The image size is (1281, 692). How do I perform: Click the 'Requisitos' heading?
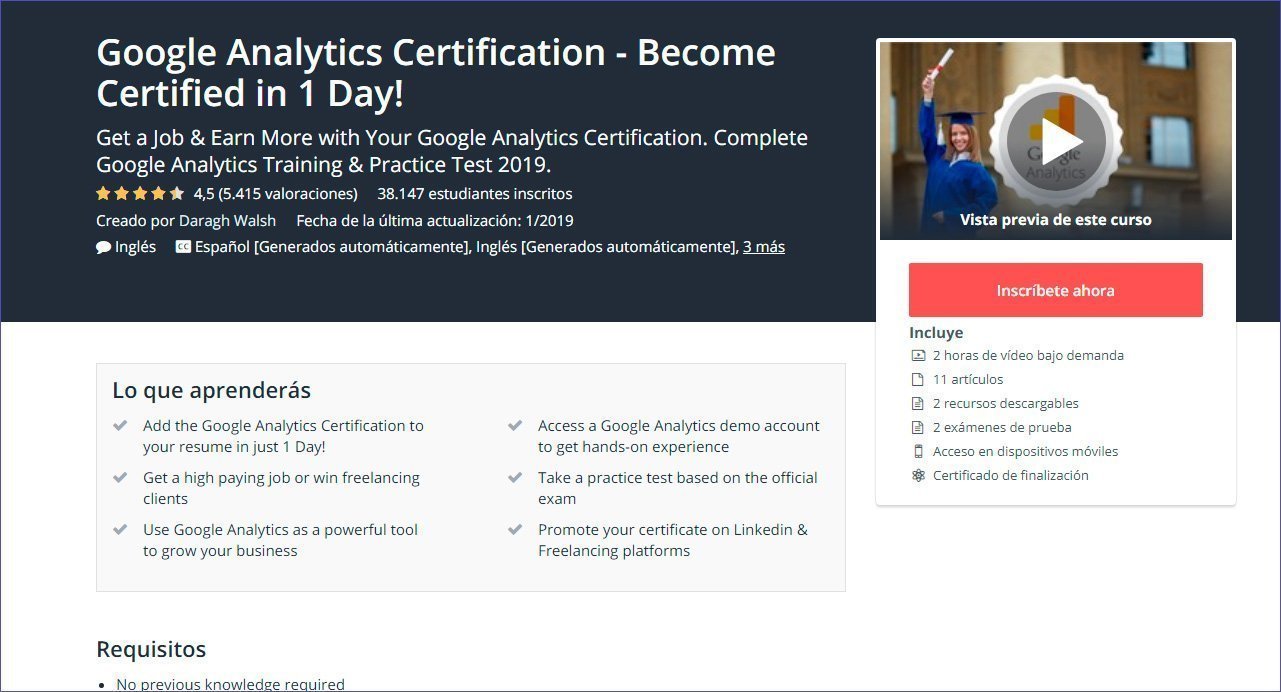pos(151,649)
